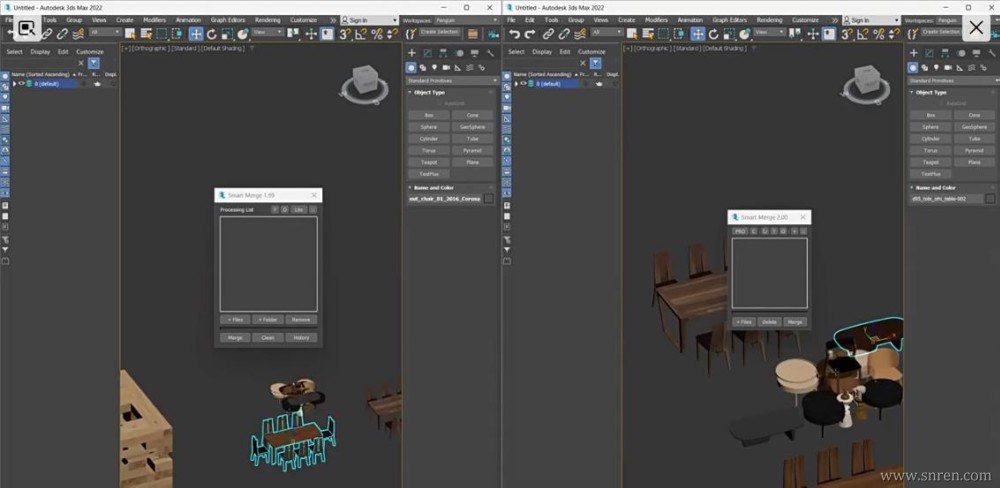Click the Merge button in Smart Merge 2.00
This screenshot has width=1000, height=488.
[795, 322]
